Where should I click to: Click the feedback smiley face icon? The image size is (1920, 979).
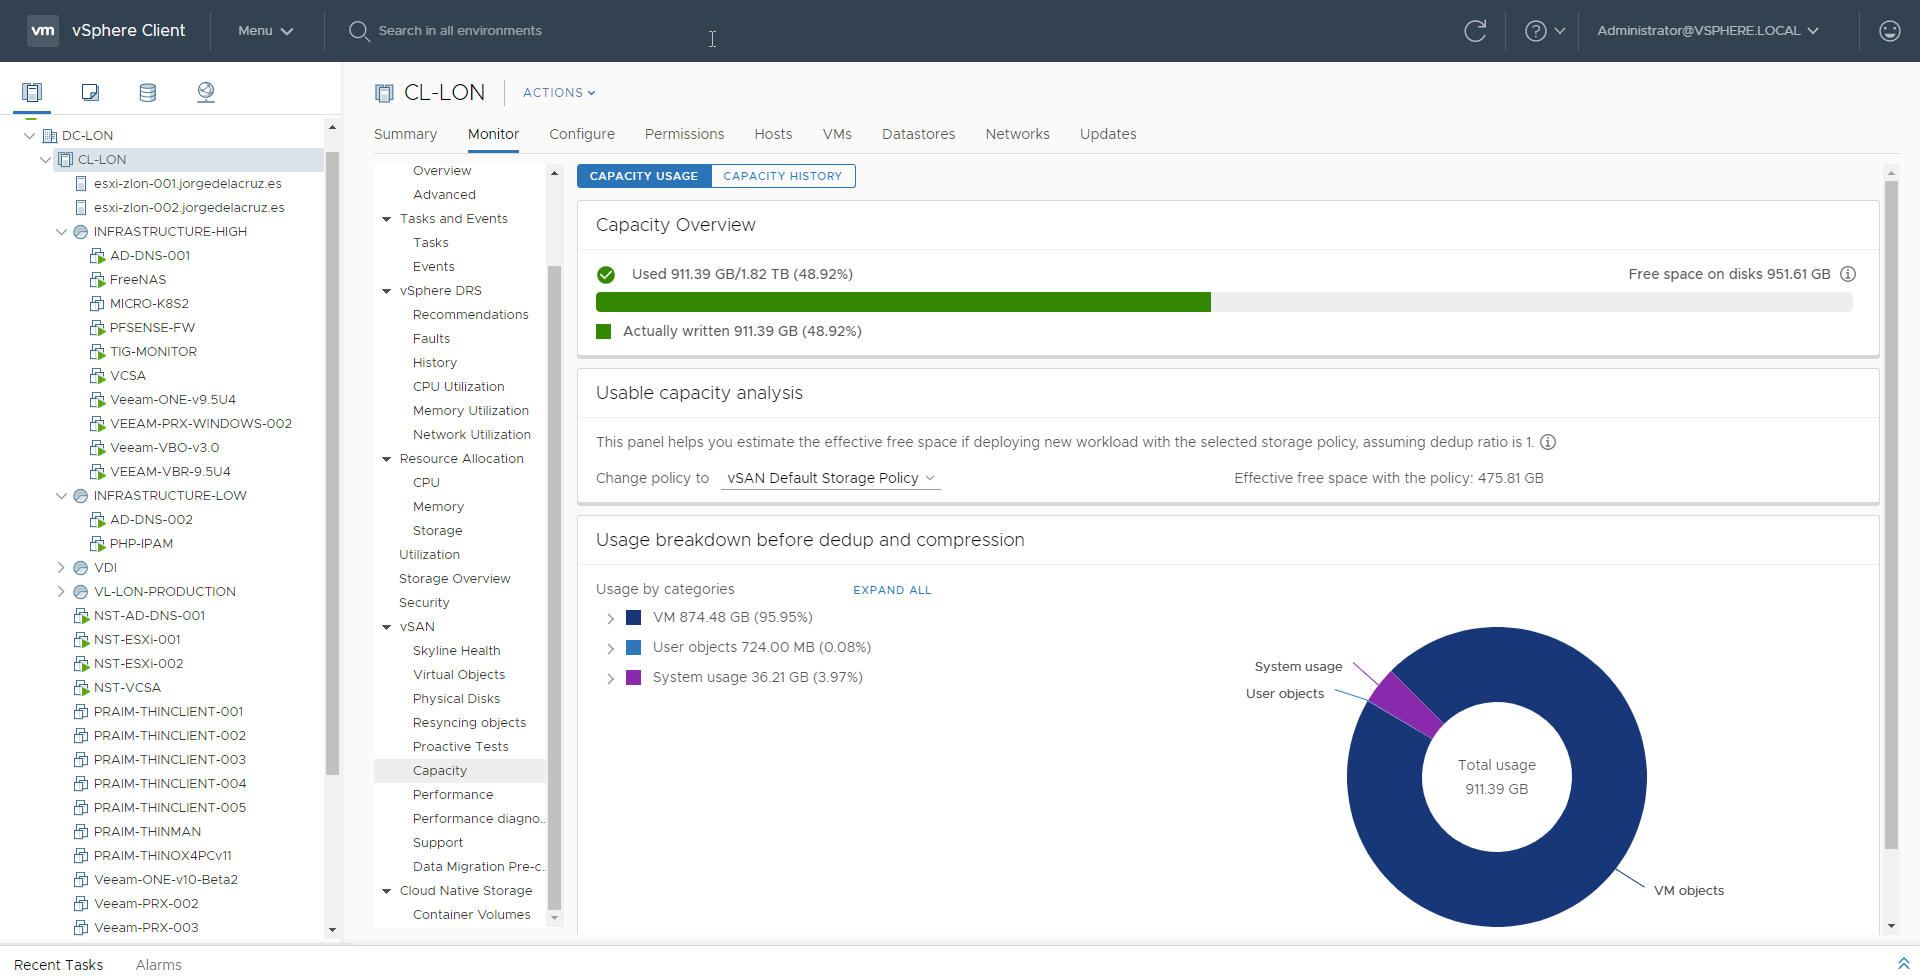click(x=1890, y=31)
